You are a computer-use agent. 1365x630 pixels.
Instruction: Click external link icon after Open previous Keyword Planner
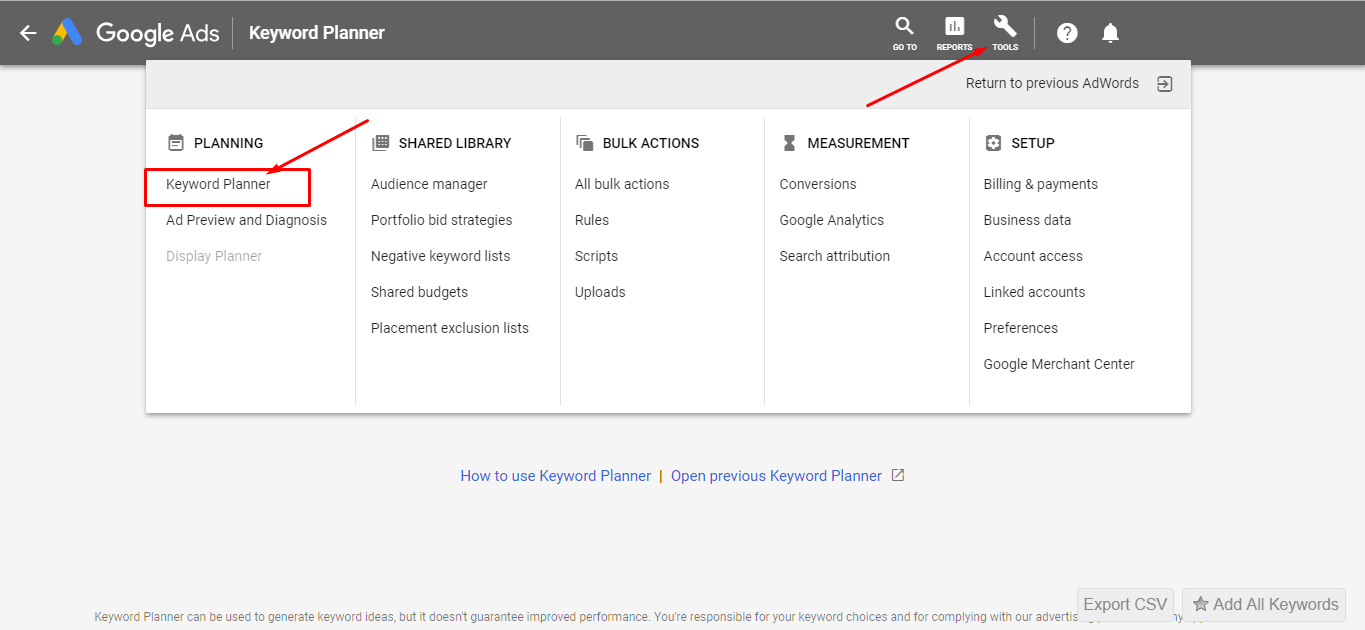[x=898, y=475]
